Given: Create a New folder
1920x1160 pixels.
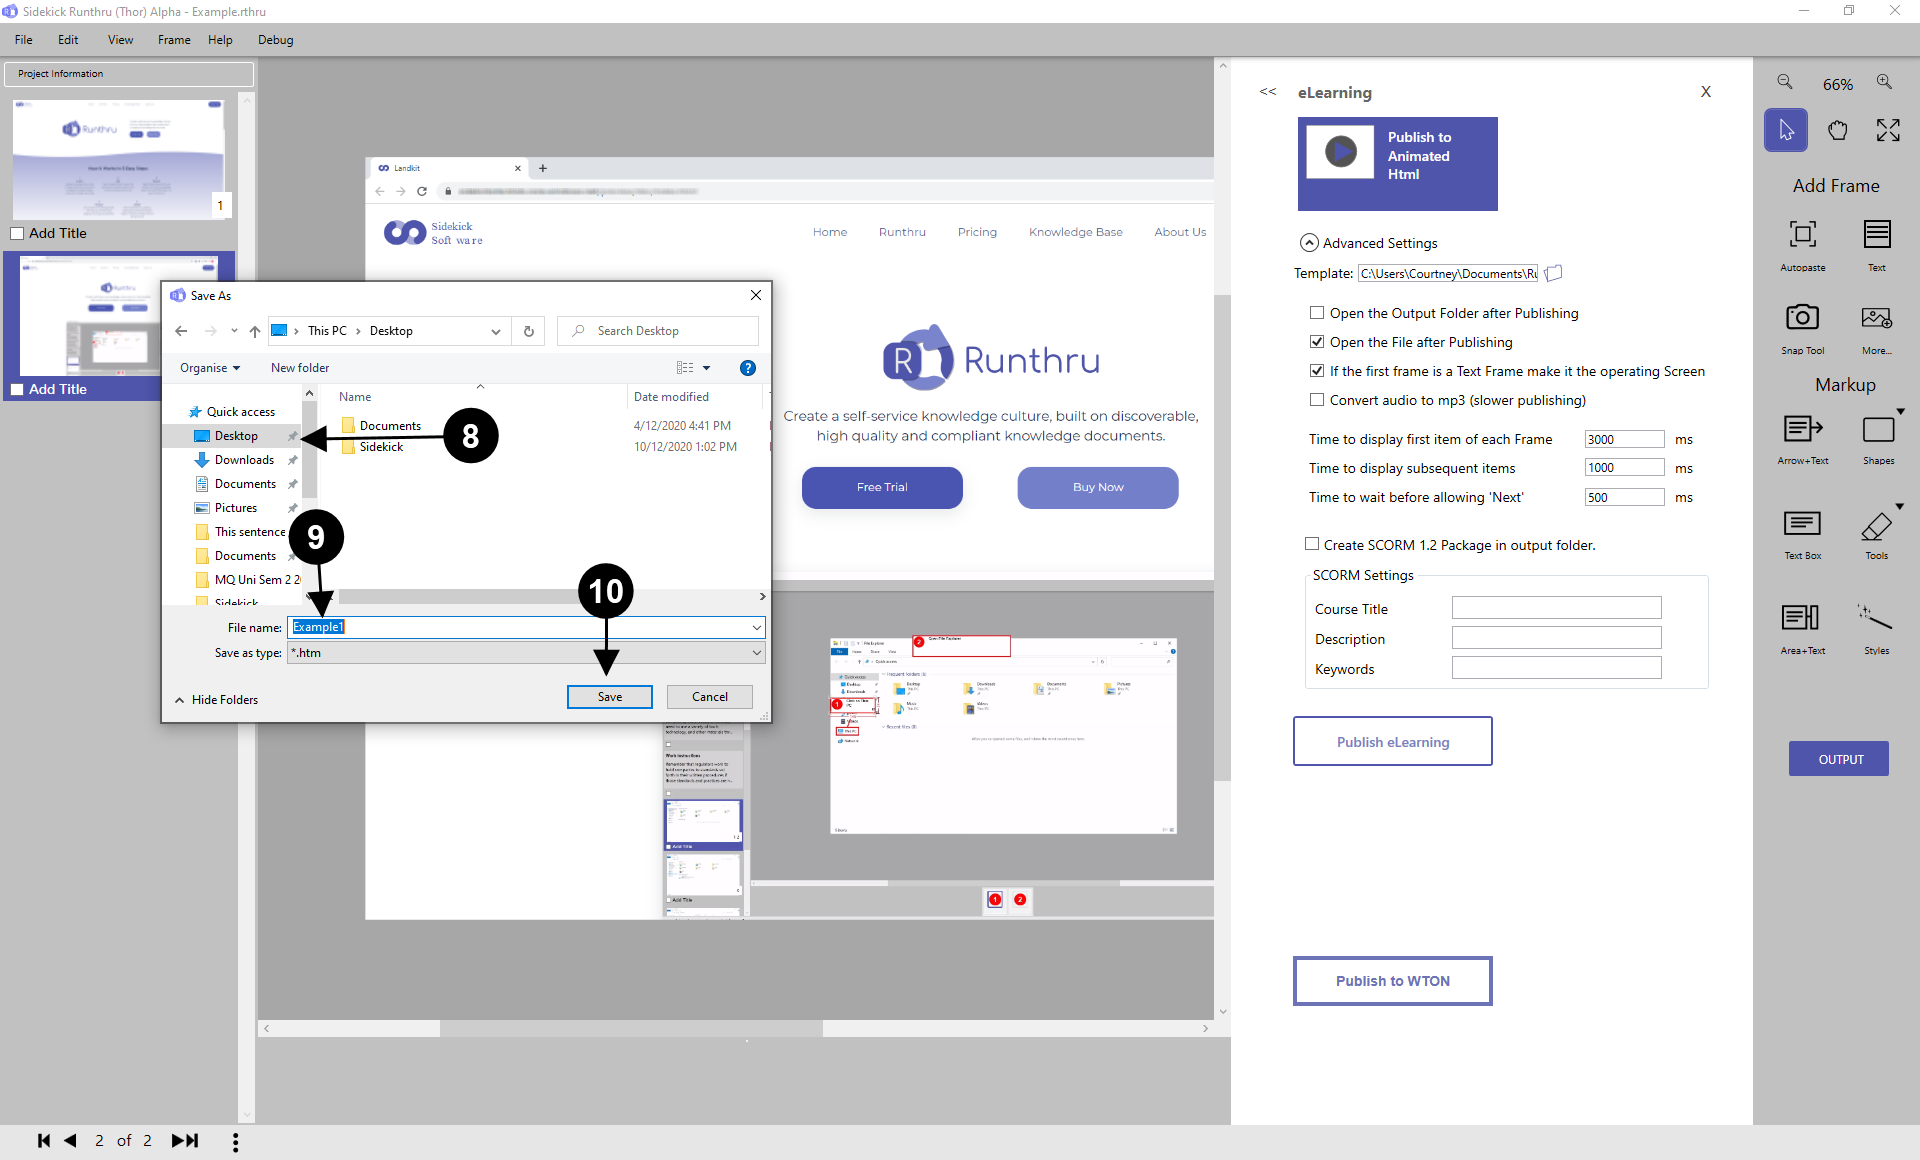Looking at the screenshot, I should (x=300, y=368).
